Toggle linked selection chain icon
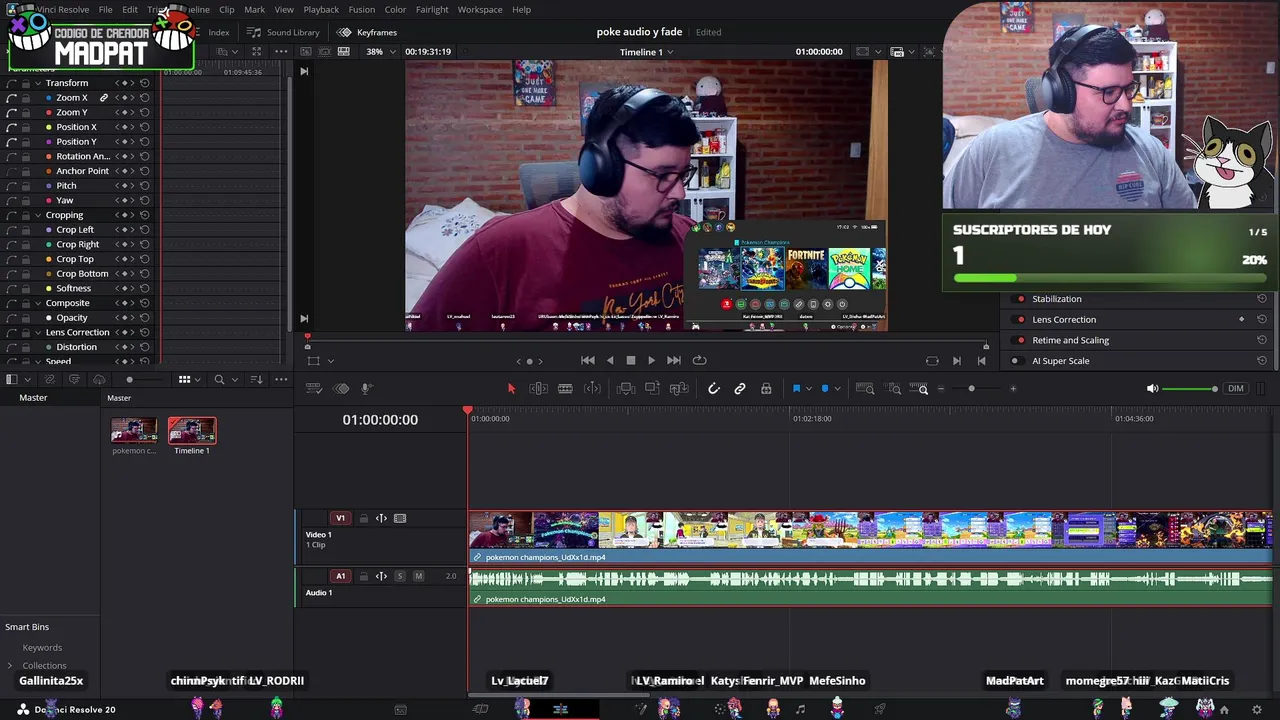 (740, 388)
